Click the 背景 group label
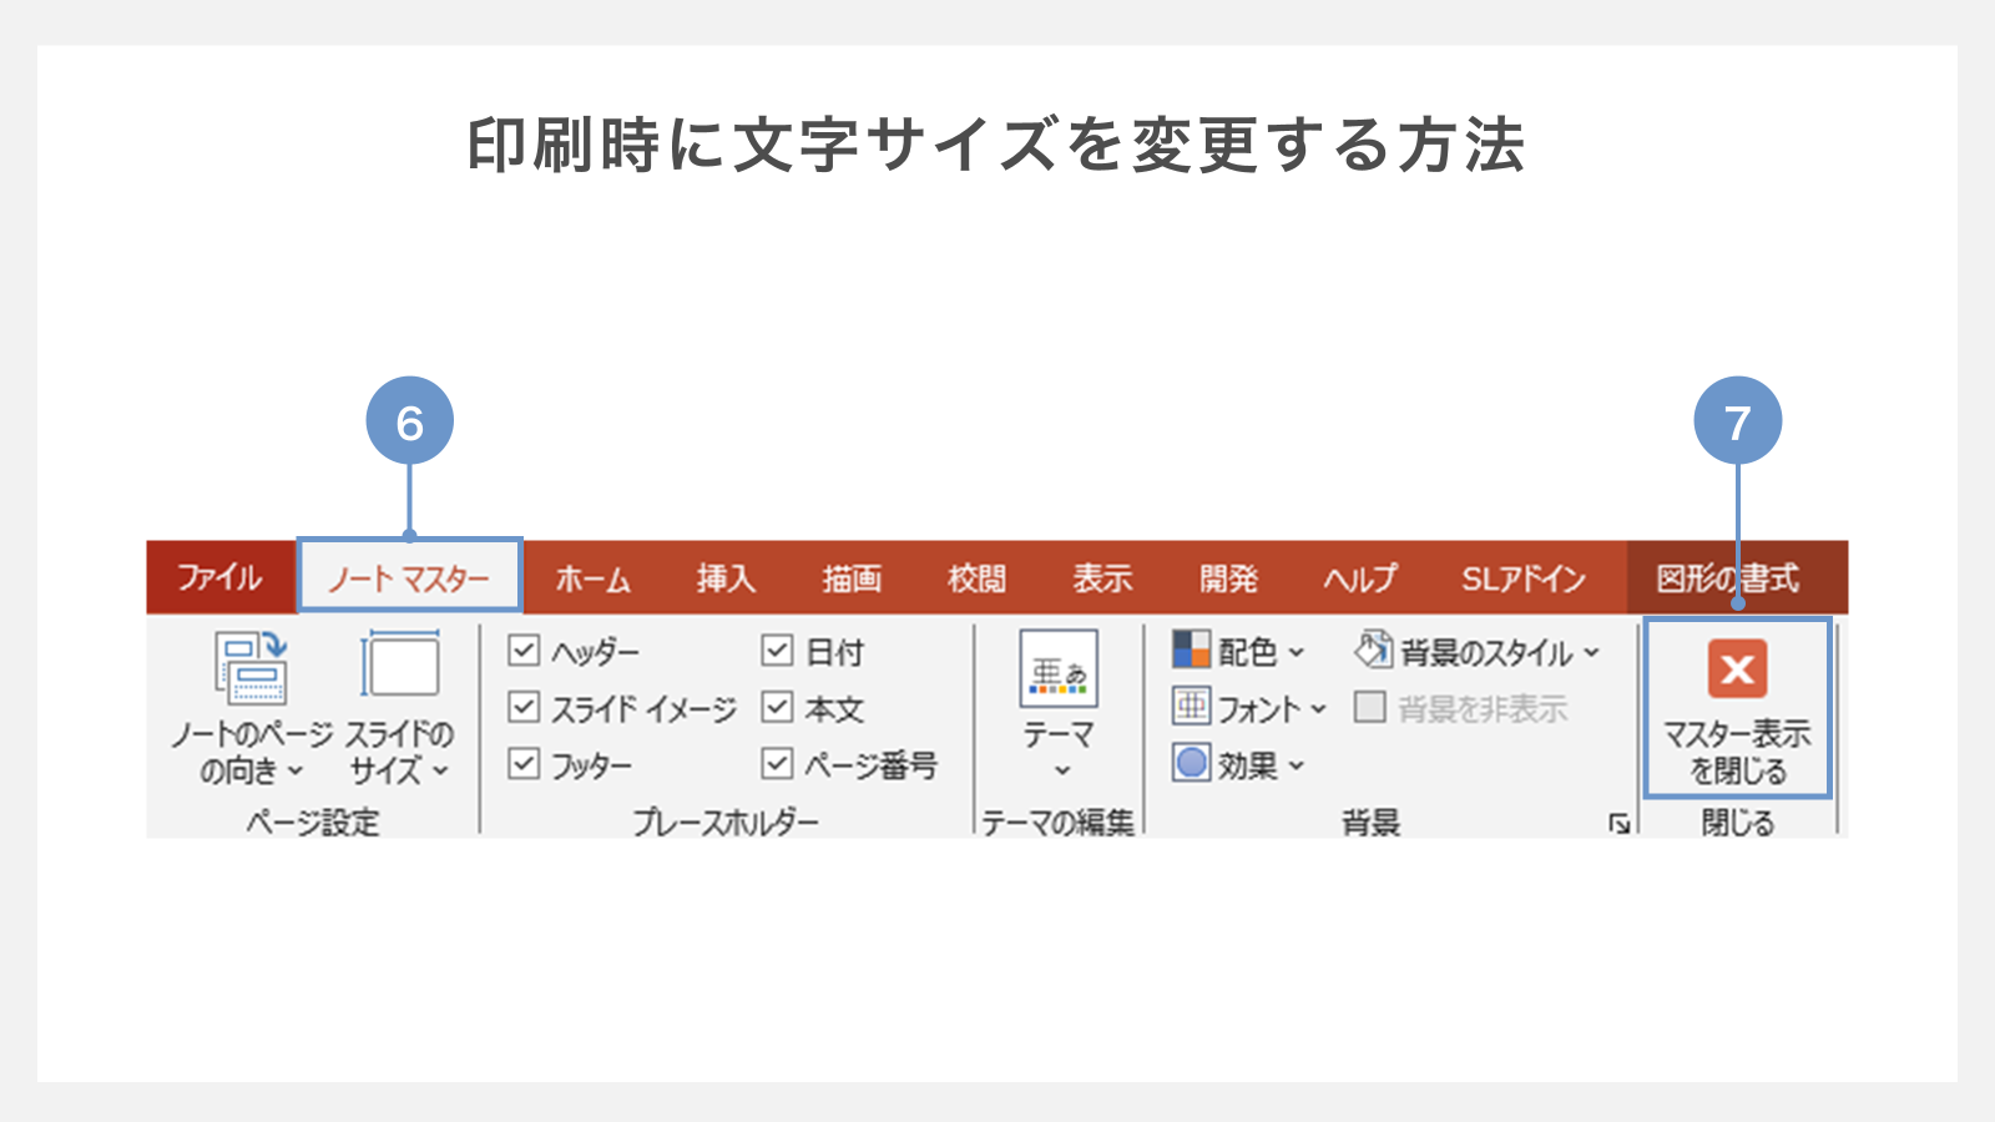1995x1122 pixels. coord(1370,823)
